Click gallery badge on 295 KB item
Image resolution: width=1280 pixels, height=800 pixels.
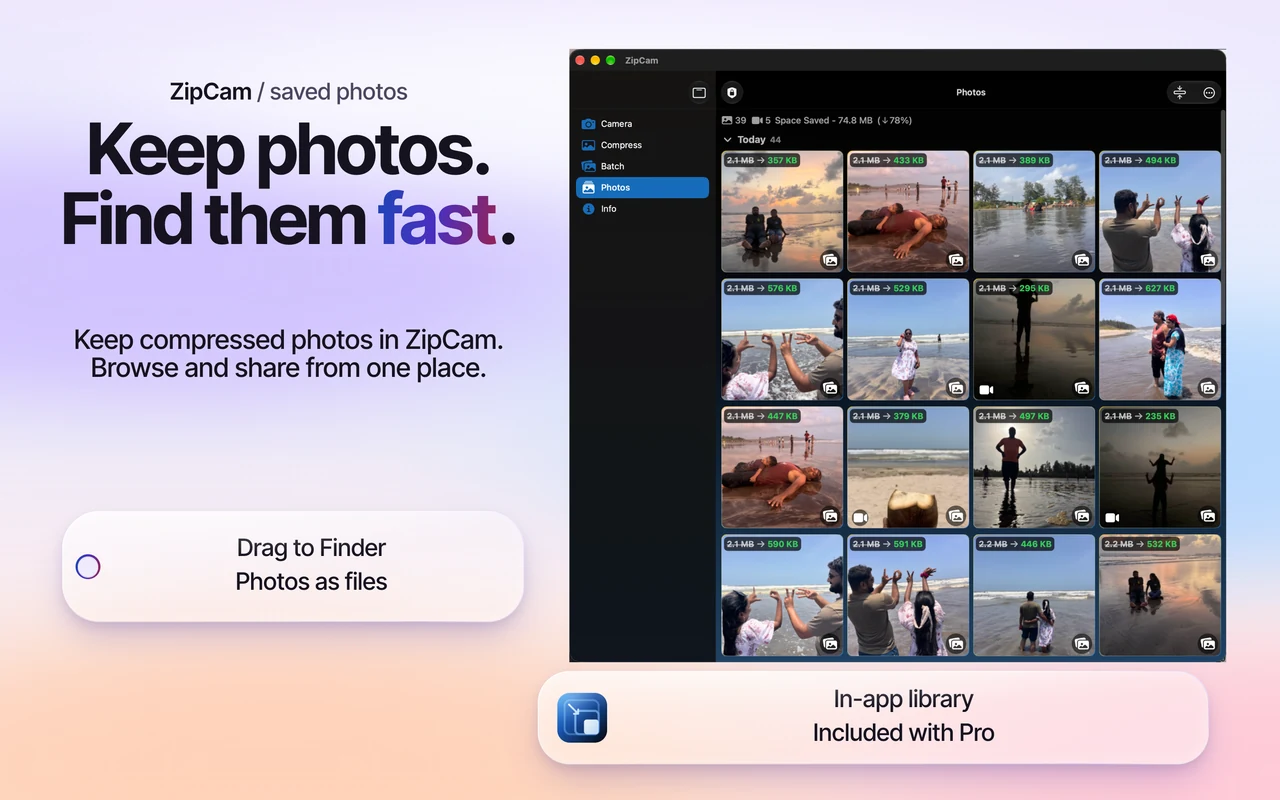coord(1082,388)
